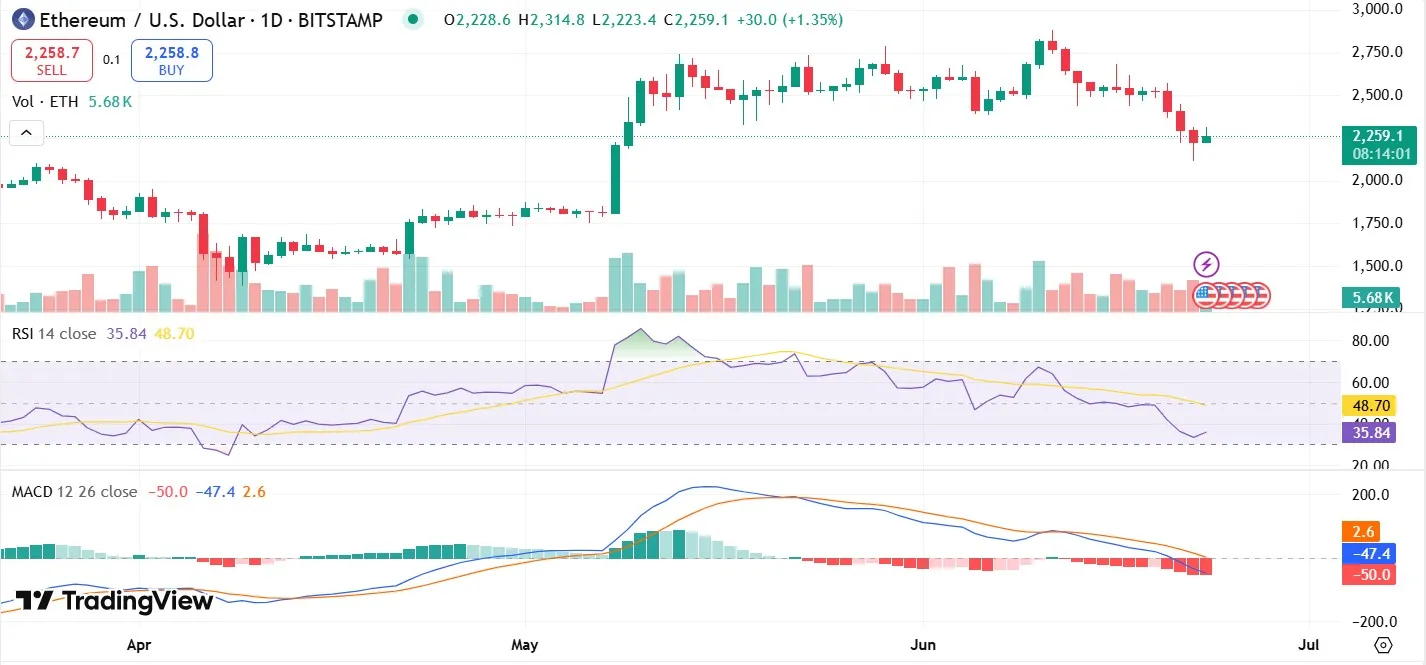
Task: Toggle the purple RSI value 35.84 label
Action: click(1371, 432)
